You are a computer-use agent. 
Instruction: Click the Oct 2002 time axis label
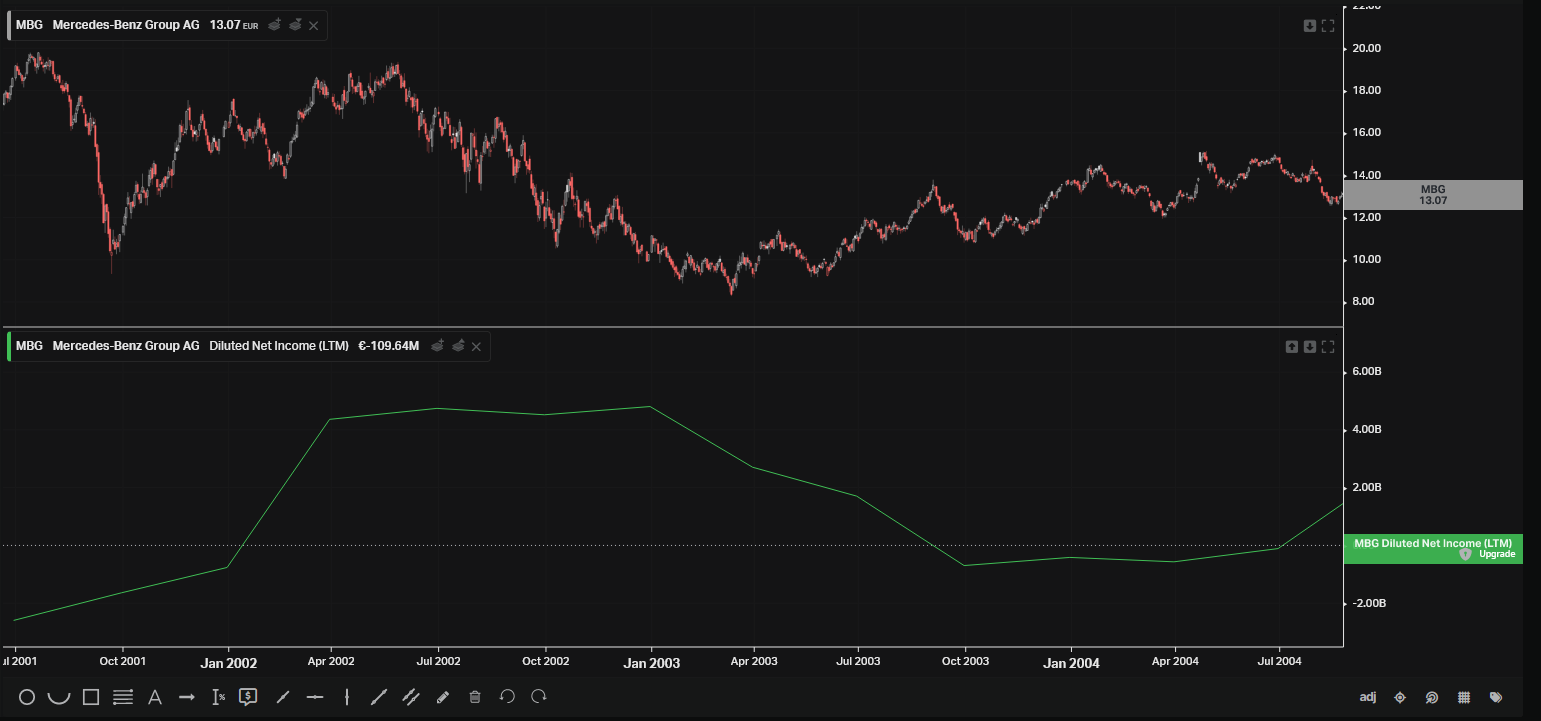coord(546,661)
